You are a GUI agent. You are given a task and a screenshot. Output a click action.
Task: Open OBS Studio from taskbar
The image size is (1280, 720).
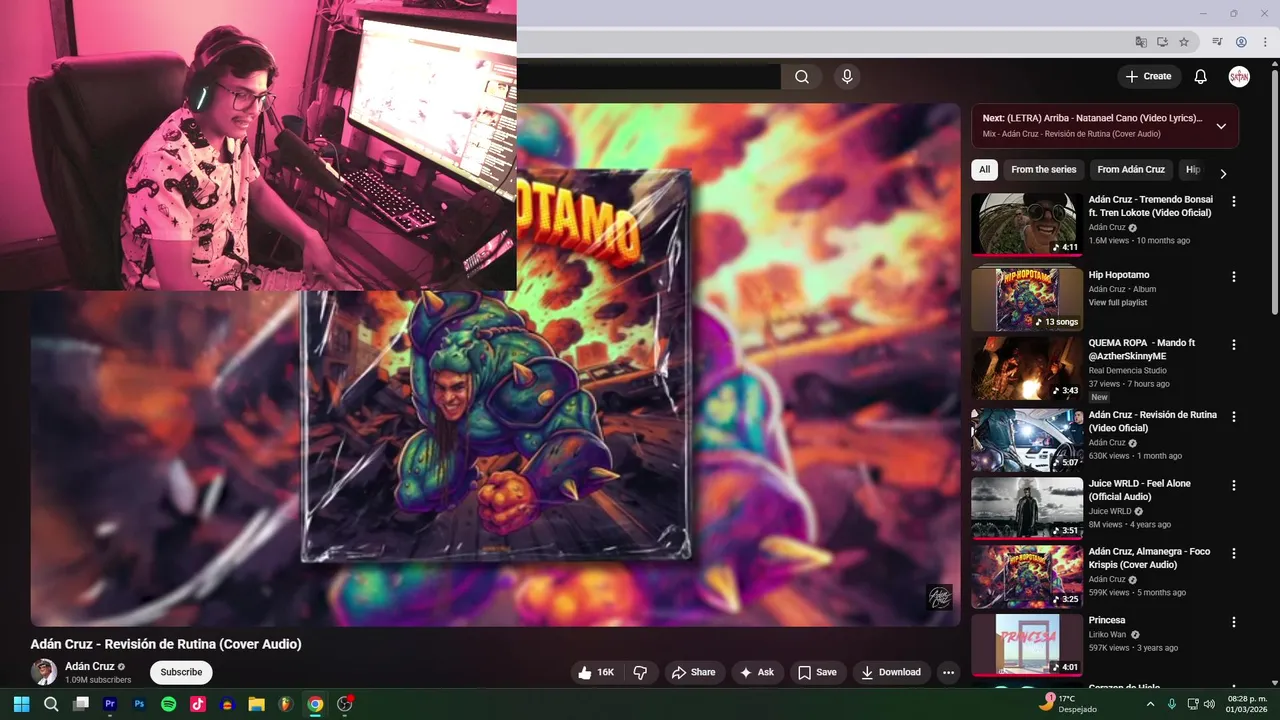tap(344, 704)
